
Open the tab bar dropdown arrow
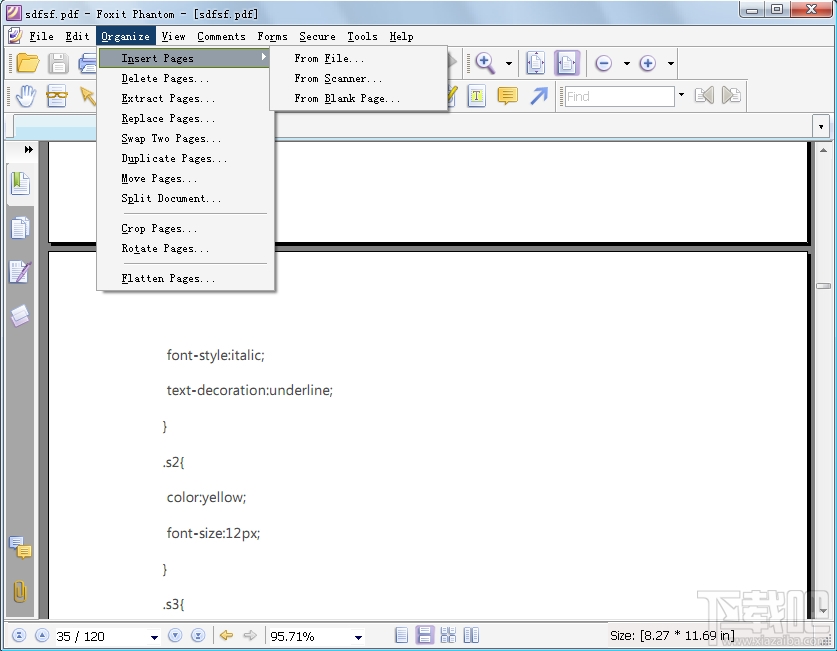821,127
